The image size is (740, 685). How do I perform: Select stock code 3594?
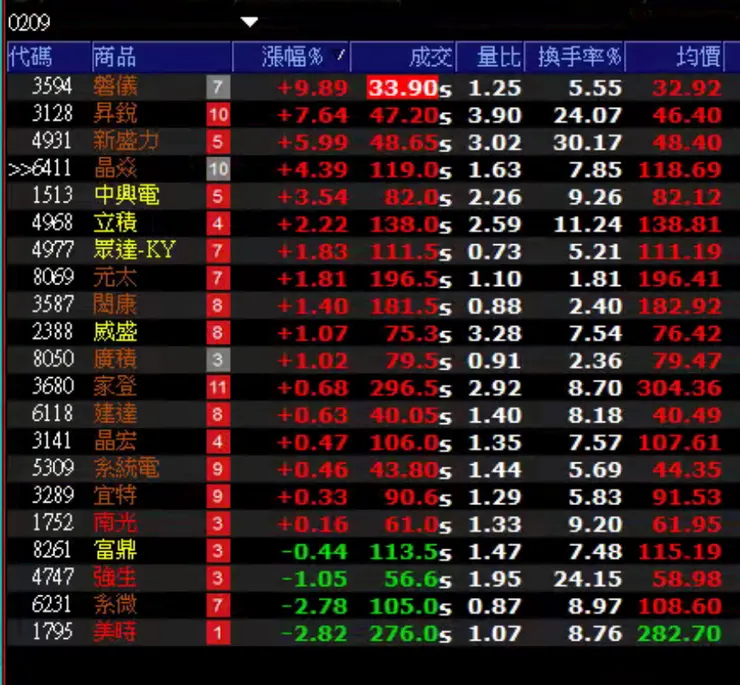(x=52, y=86)
